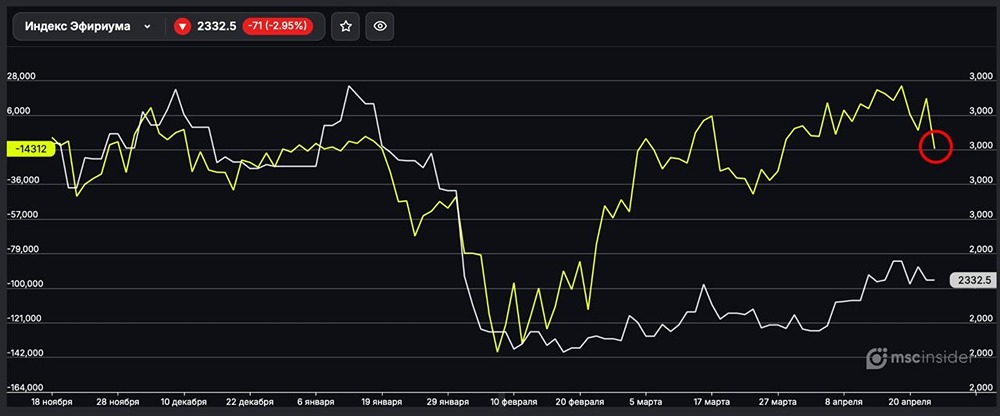Screen dimensions: 1000x416
Task: Click the 2332.5 price in header
Action: 216,27
